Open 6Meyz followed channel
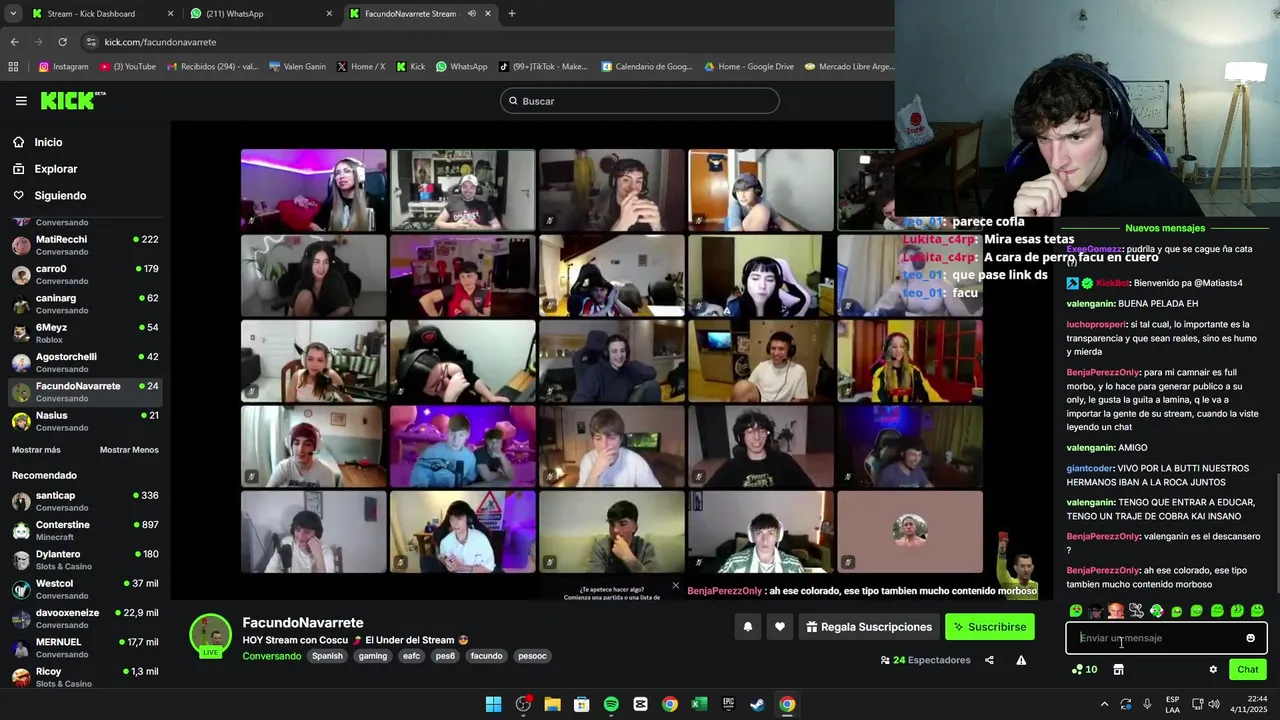The width and height of the screenshot is (1280, 720). pyautogui.click(x=85, y=333)
